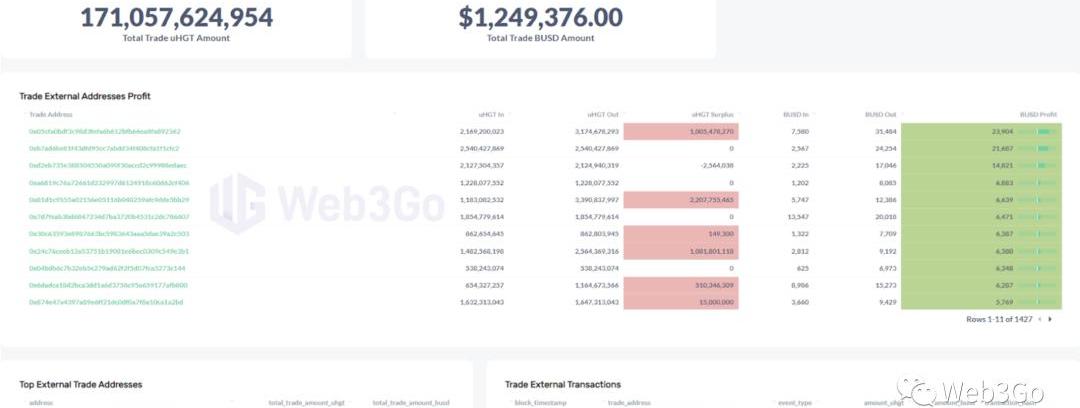Sort transactions by block_timestamp column
This screenshot has height=408, width=1080.
pyautogui.click(x=538, y=403)
